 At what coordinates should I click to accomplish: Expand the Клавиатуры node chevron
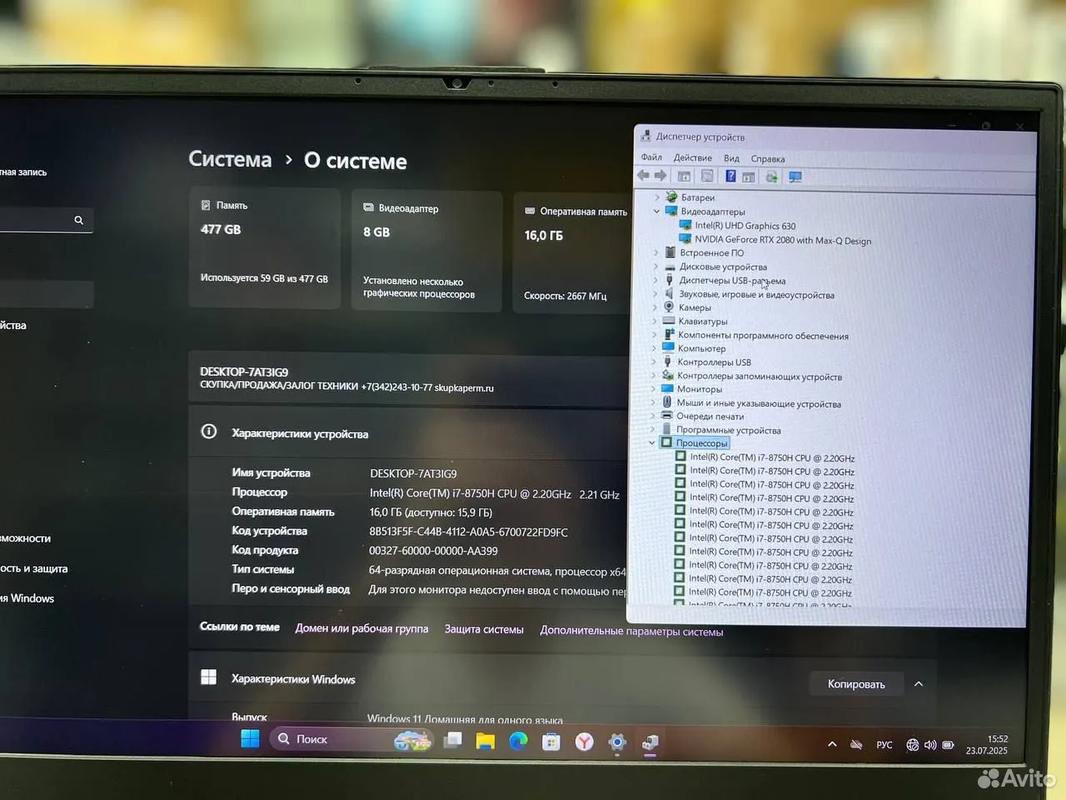[655, 321]
